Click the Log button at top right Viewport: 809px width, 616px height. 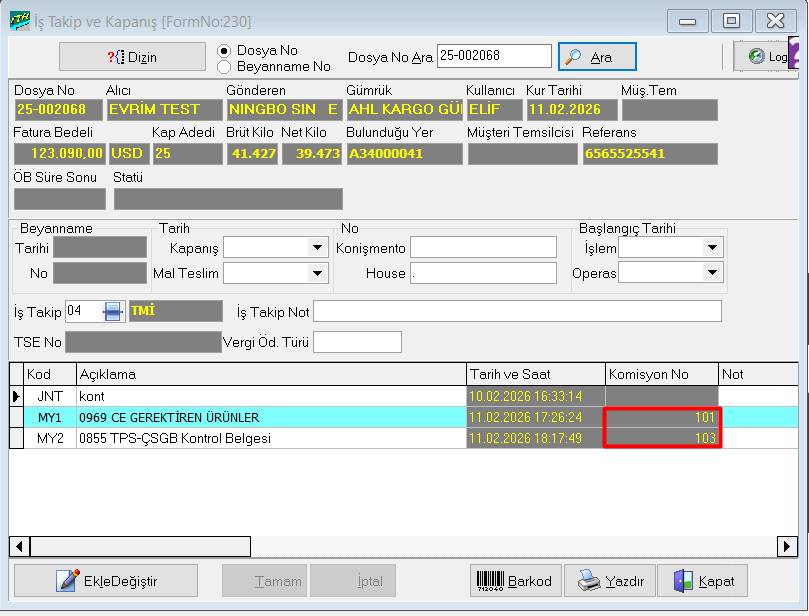pyautogui.click(x=768, y=57)
